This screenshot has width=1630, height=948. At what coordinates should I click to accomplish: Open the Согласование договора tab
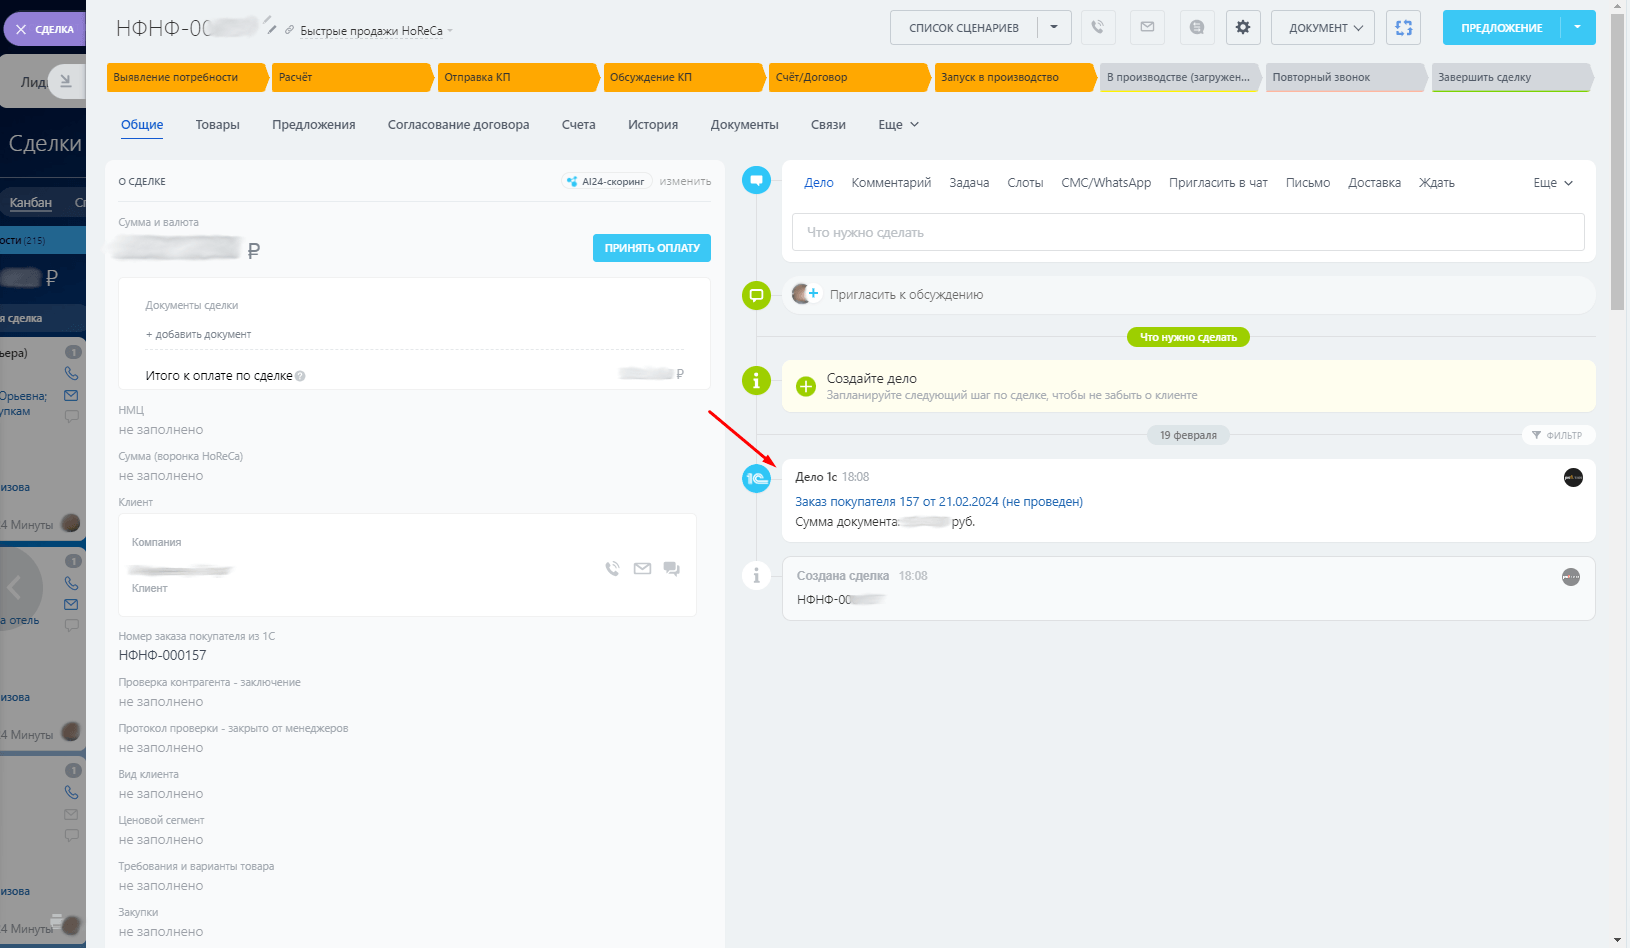459,125
